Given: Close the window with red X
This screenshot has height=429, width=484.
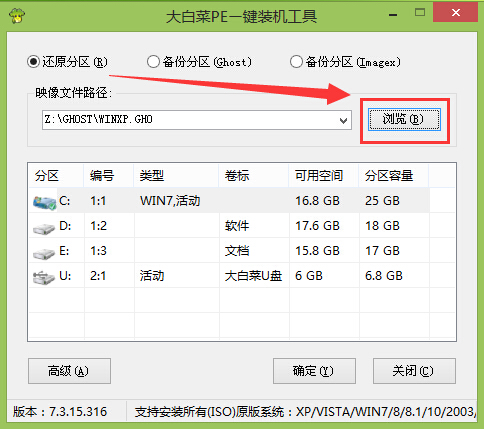Looking at the screenshot, I should pyautogui.click(x=455, y=13).
